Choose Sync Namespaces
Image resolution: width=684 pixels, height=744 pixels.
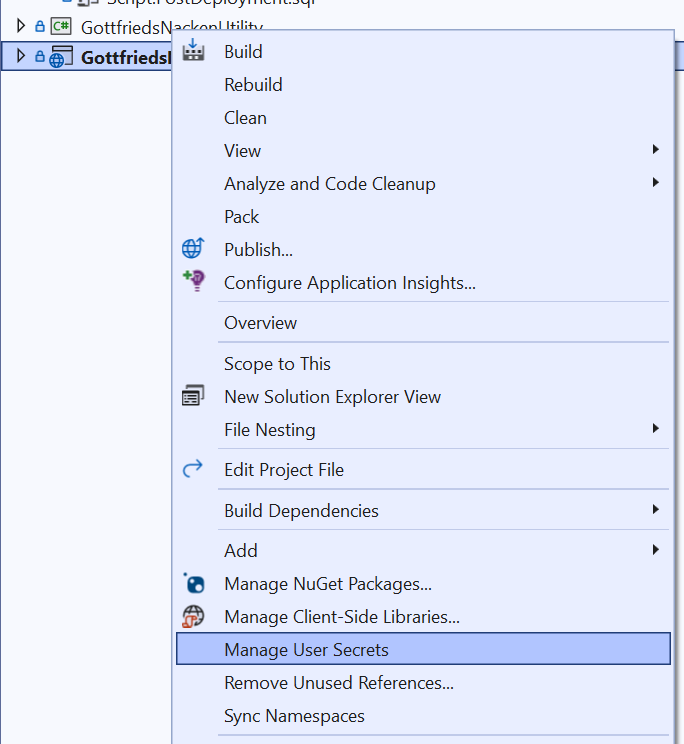(x=294, y=716)
